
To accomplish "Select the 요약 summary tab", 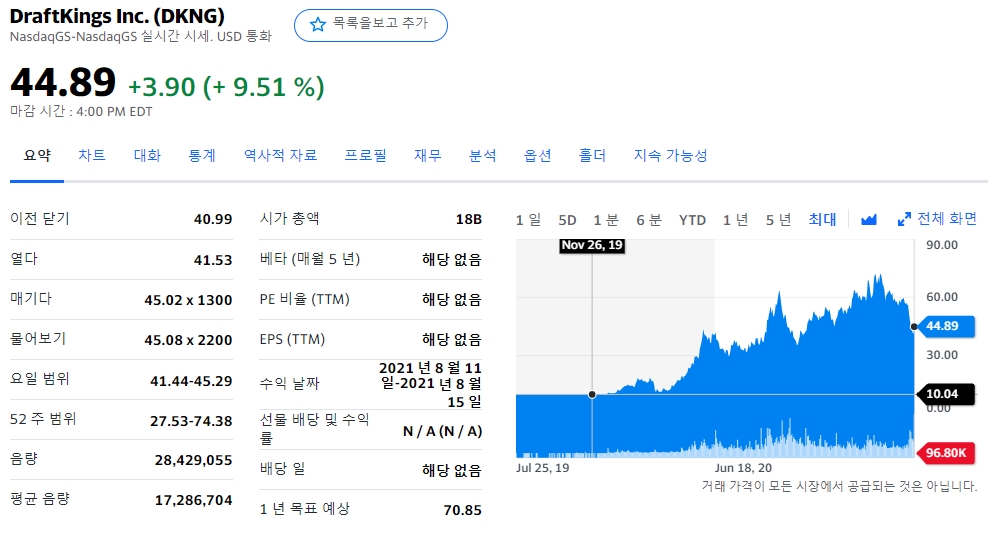I will point(37,156).
